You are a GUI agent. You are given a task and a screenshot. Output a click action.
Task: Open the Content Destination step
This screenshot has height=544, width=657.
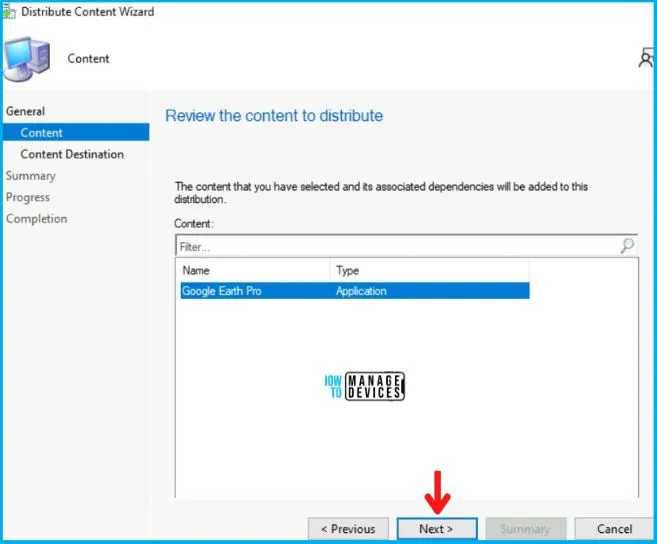72,154
